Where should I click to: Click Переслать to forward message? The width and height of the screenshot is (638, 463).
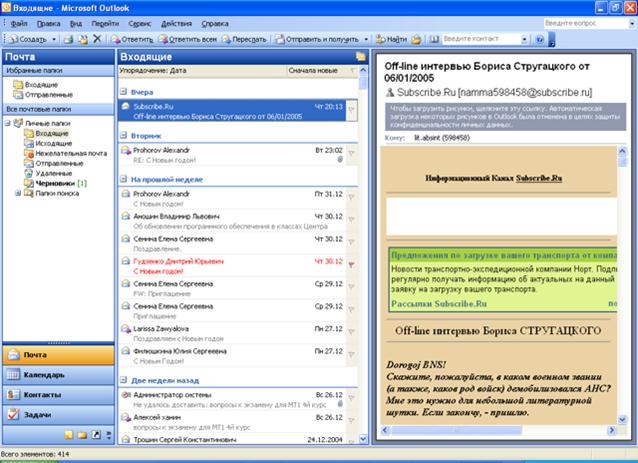(x=244, y=39)
